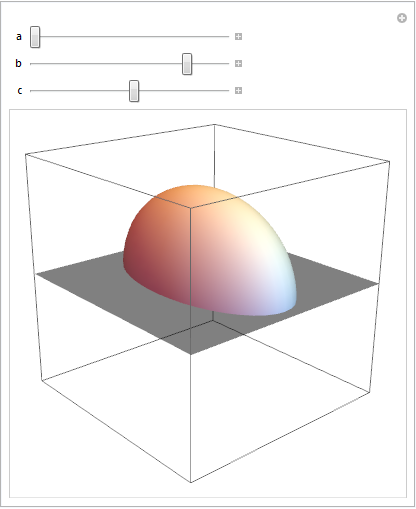The height and width of the screenshot is (509, 416).
Task: Set slider c to its far right end
Action: [228, 91]
